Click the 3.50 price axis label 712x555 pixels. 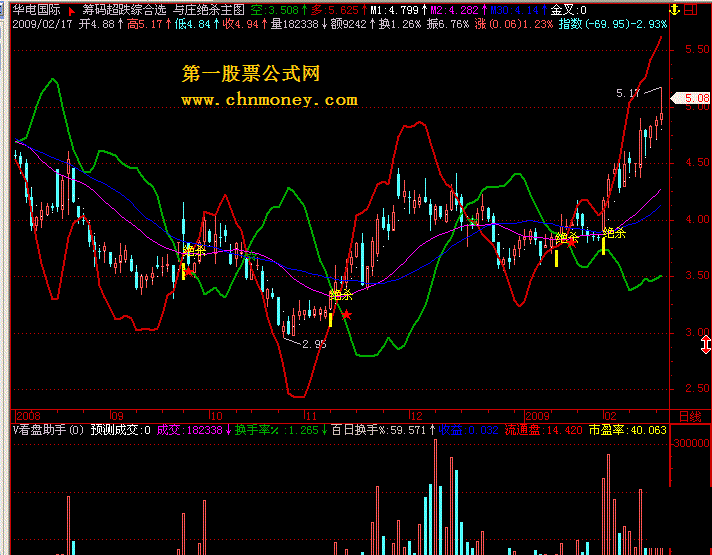tap(697, 276)
